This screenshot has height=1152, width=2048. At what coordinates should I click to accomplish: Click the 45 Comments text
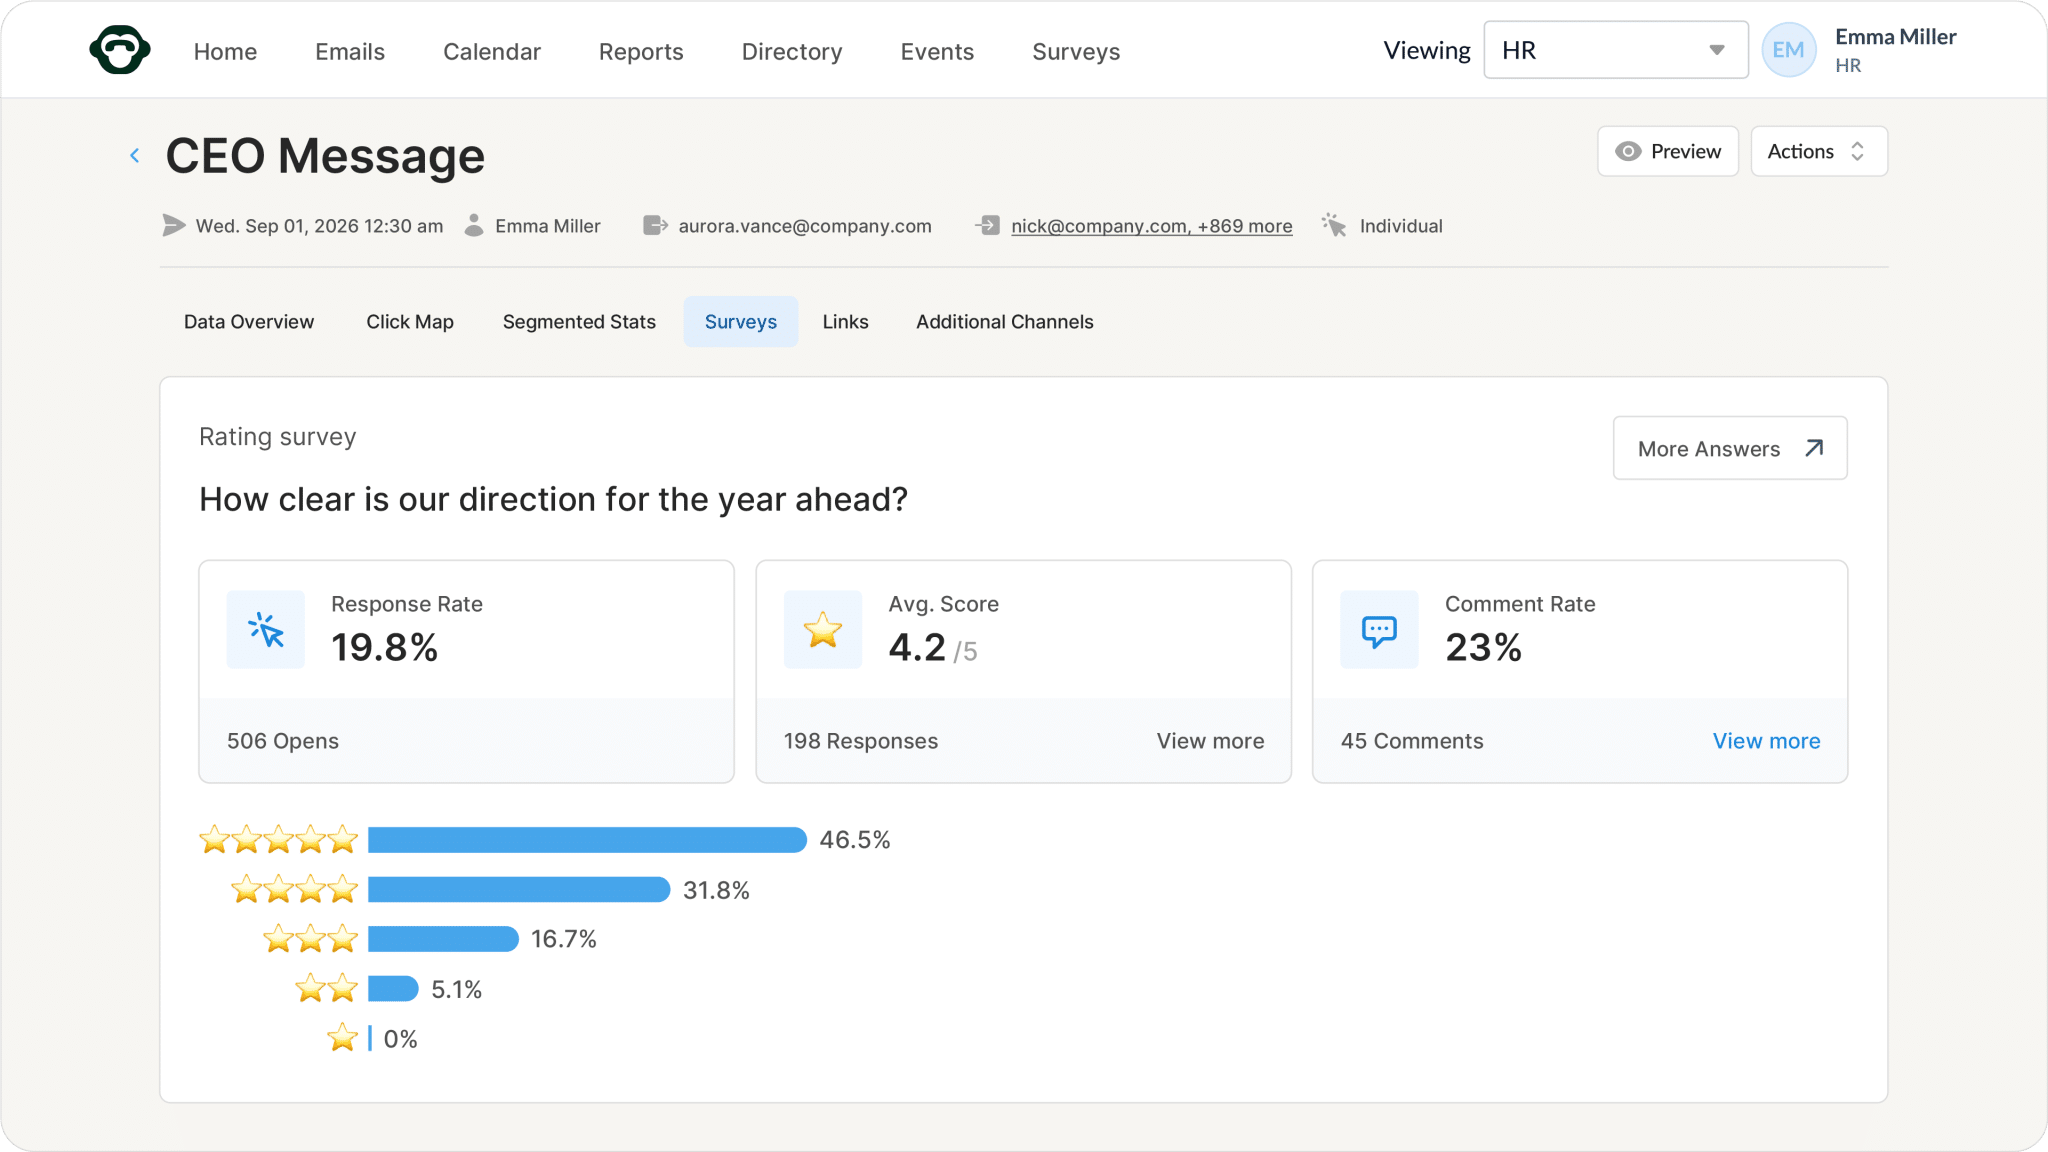tap(1412, 741)
